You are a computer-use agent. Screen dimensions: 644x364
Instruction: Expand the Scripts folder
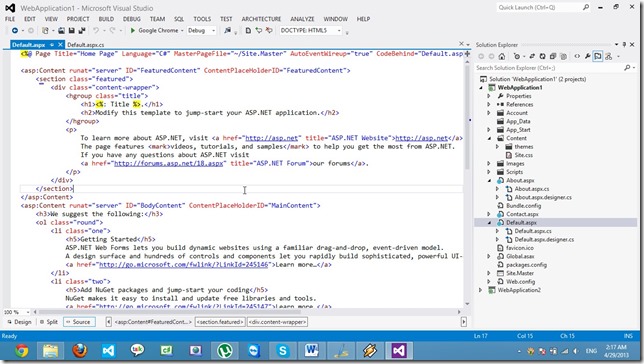click(x=489, y=172)
